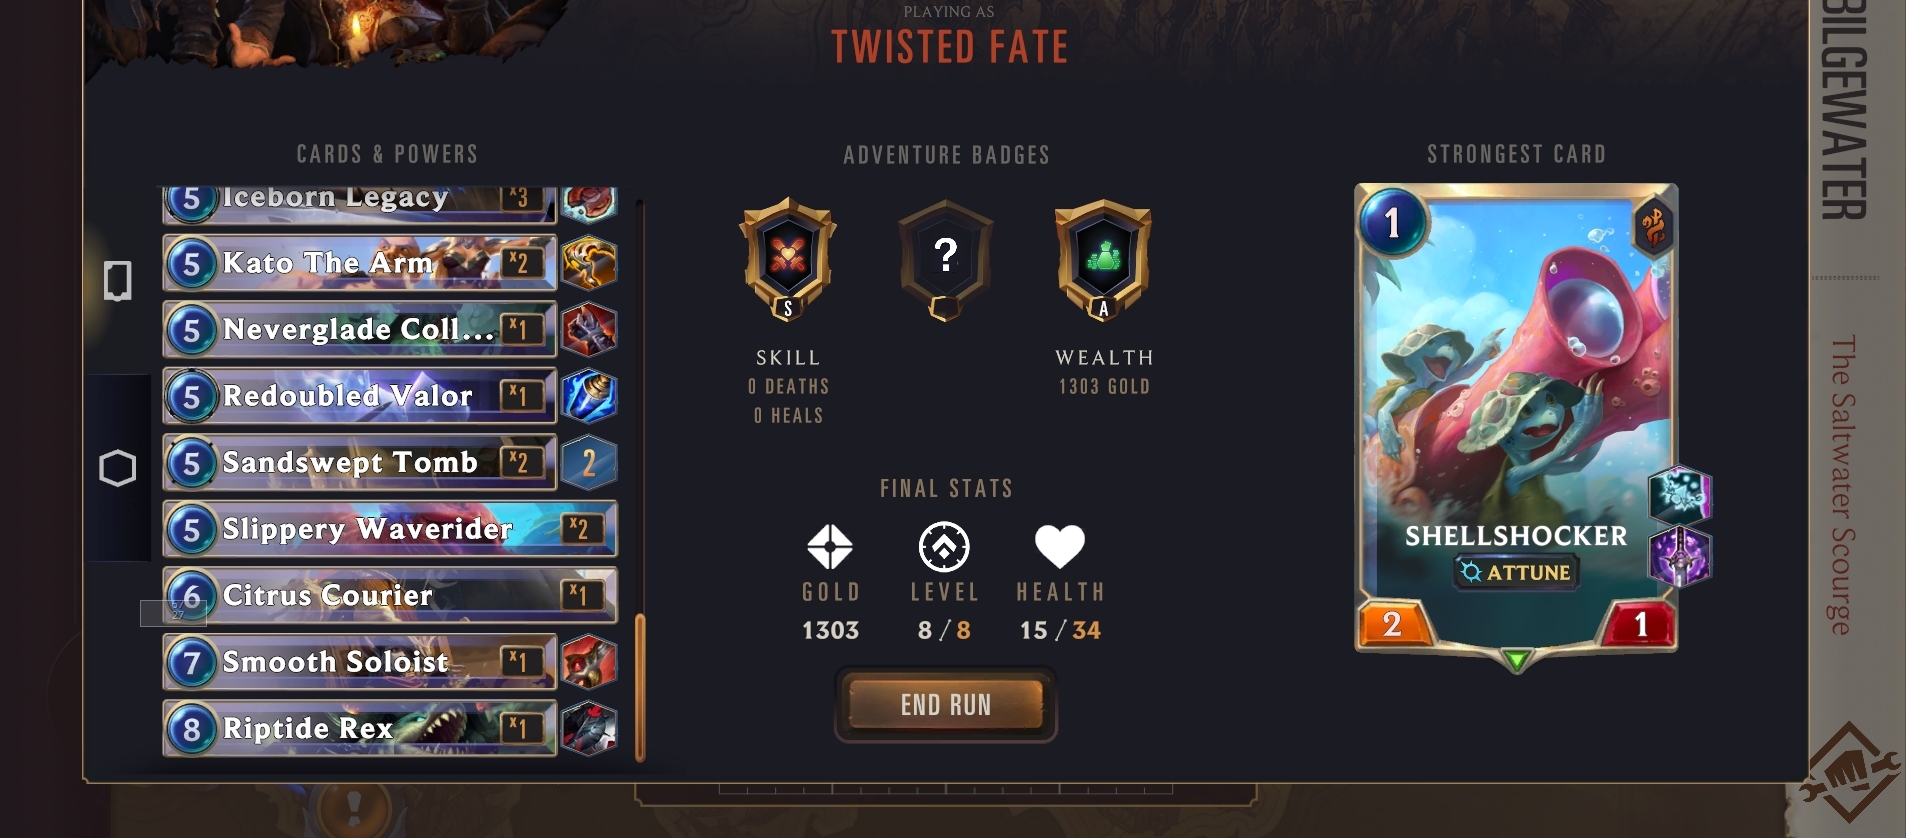Screen dimensions: 1906x838
Task: Open the cards deck icon in sidebar
Action: coord(118,281)
